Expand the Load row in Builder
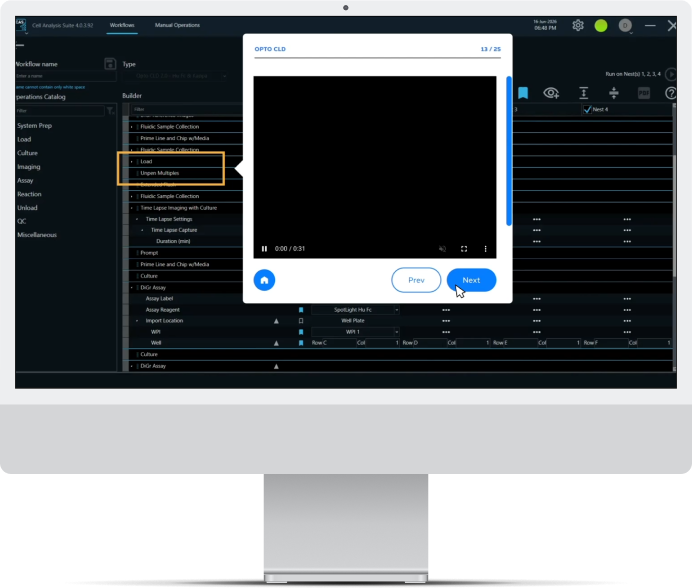This screenshot has width=692, height=588. click(132, 162)
